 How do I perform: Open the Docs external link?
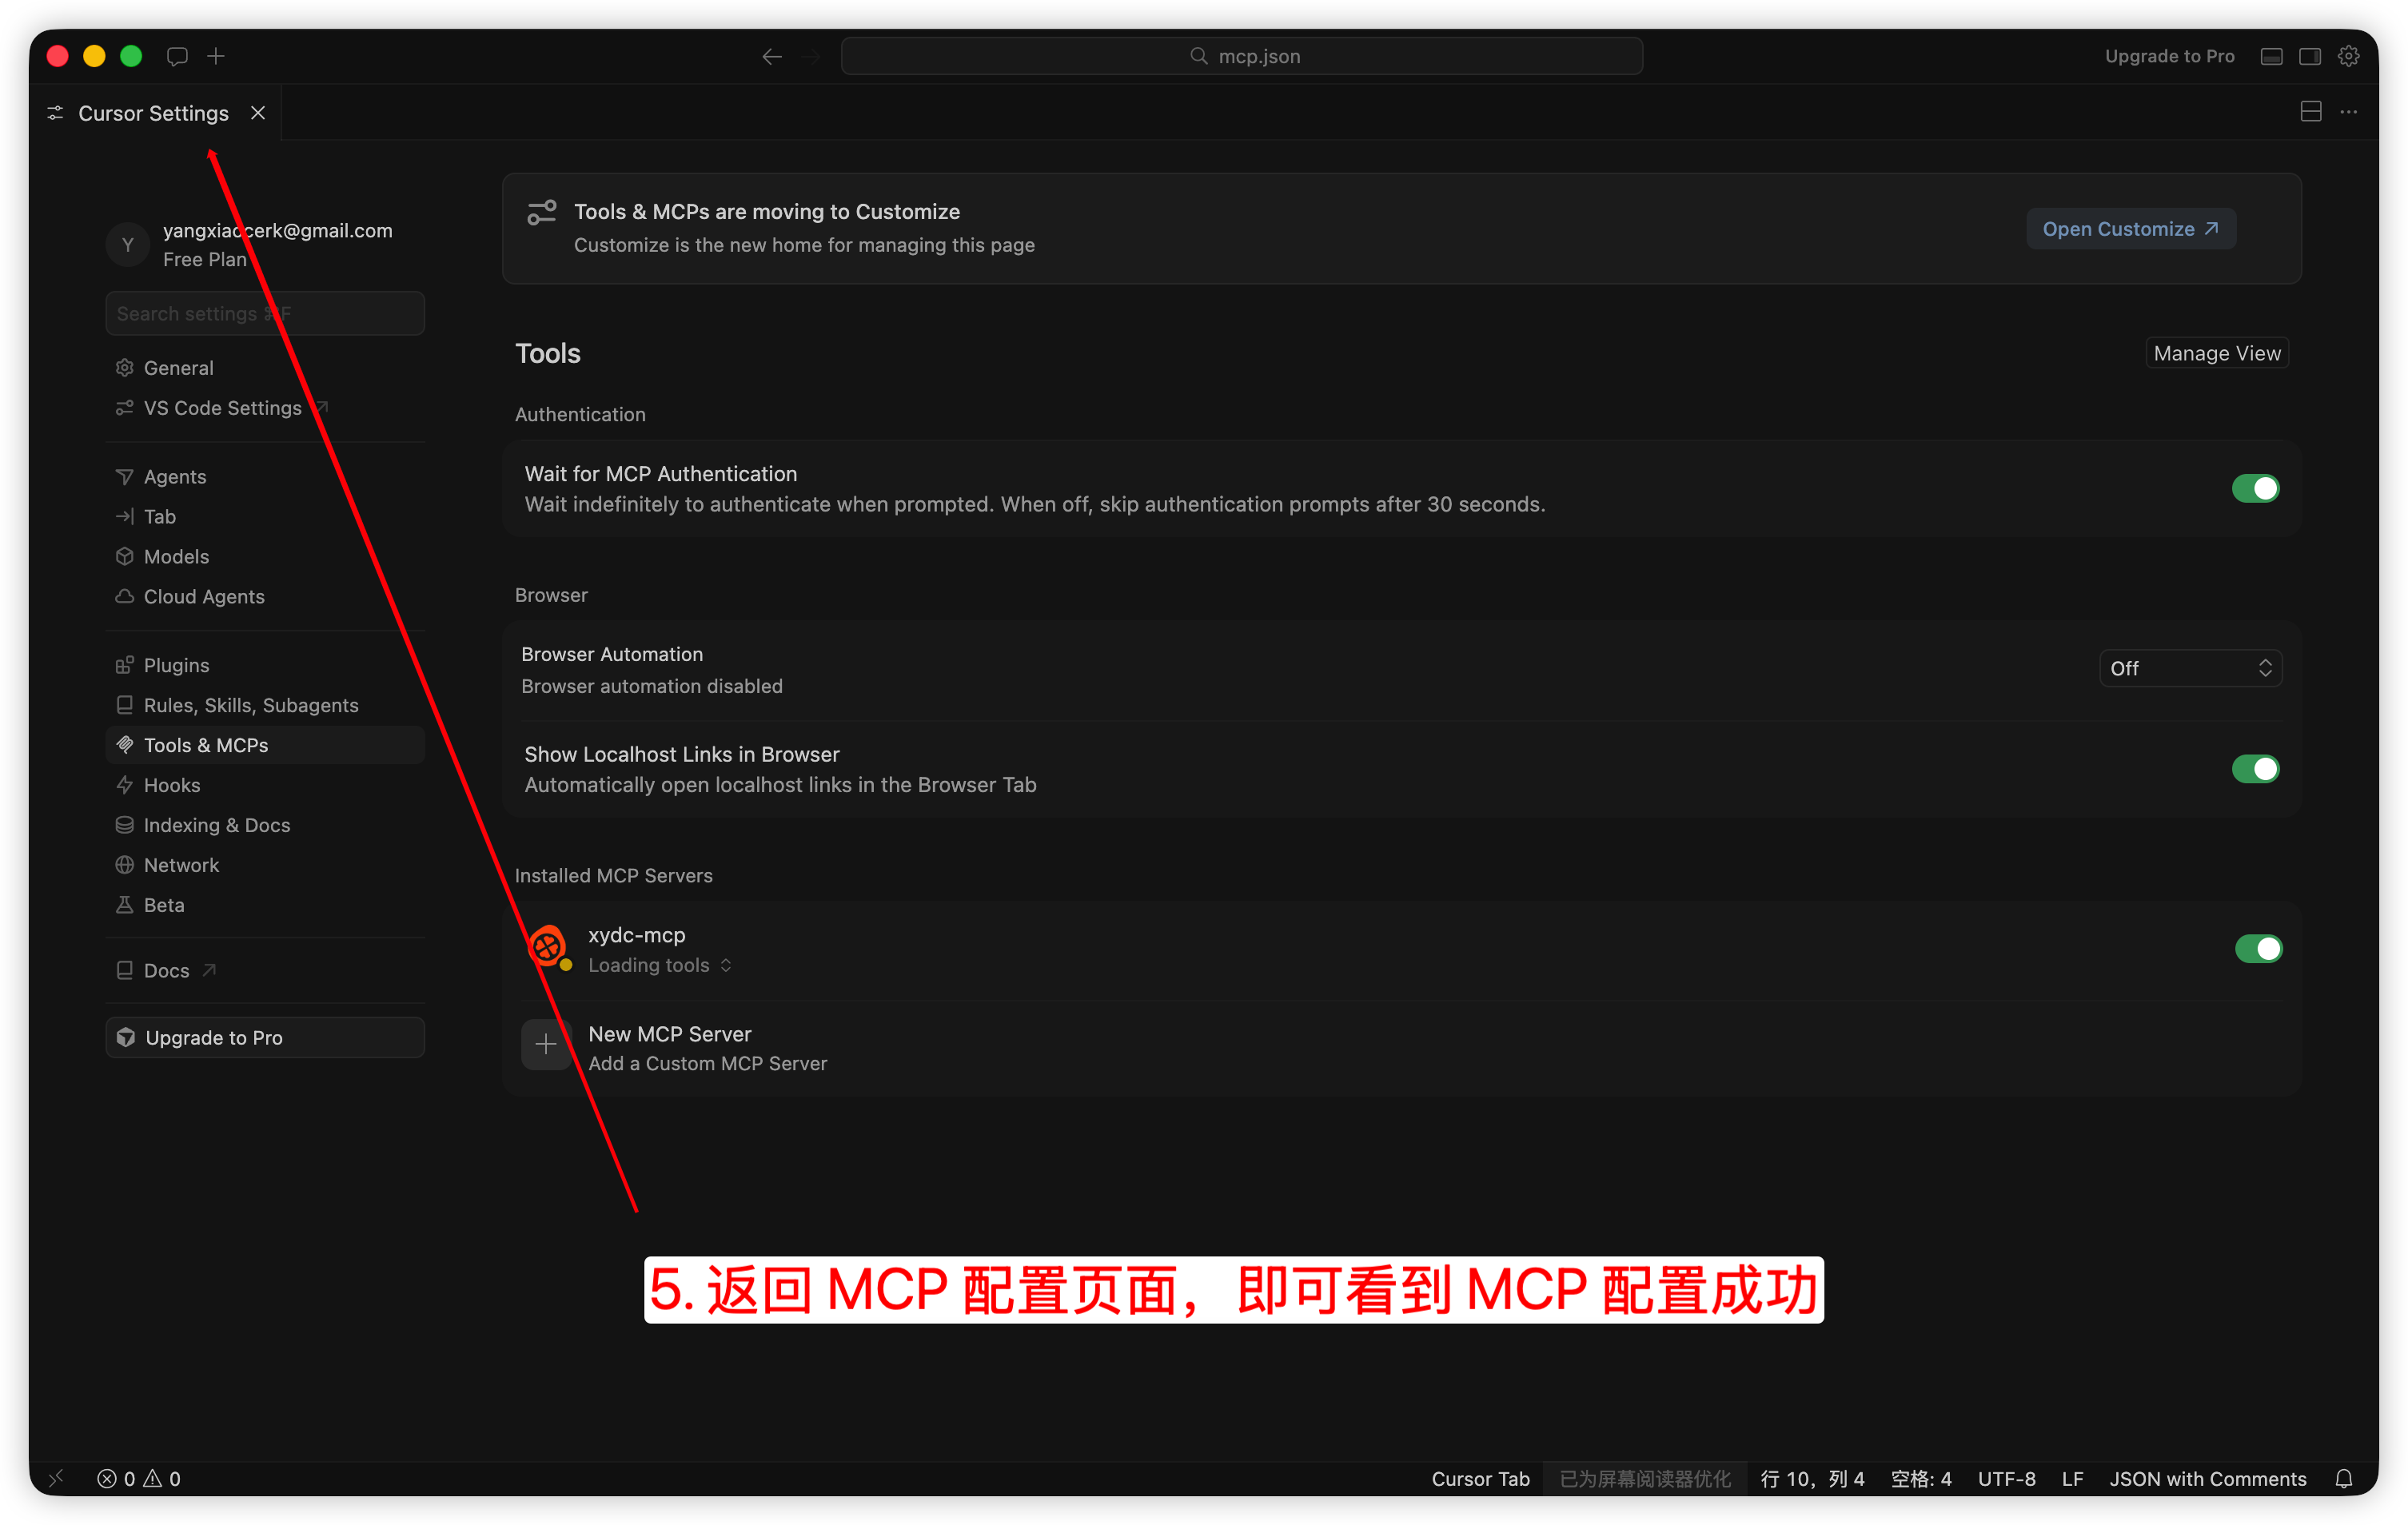[x=265, y=971]
